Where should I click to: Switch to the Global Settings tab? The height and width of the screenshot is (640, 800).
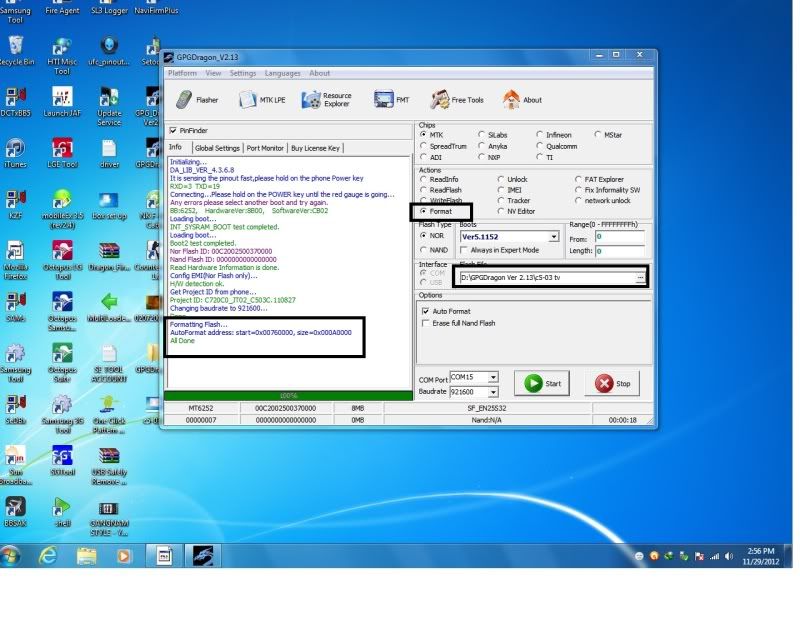217,148
